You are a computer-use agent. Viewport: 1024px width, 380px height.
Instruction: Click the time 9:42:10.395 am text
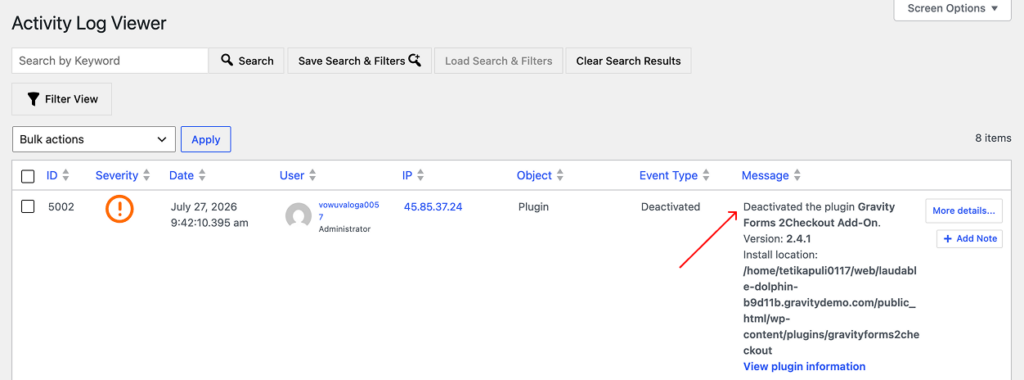209,223
